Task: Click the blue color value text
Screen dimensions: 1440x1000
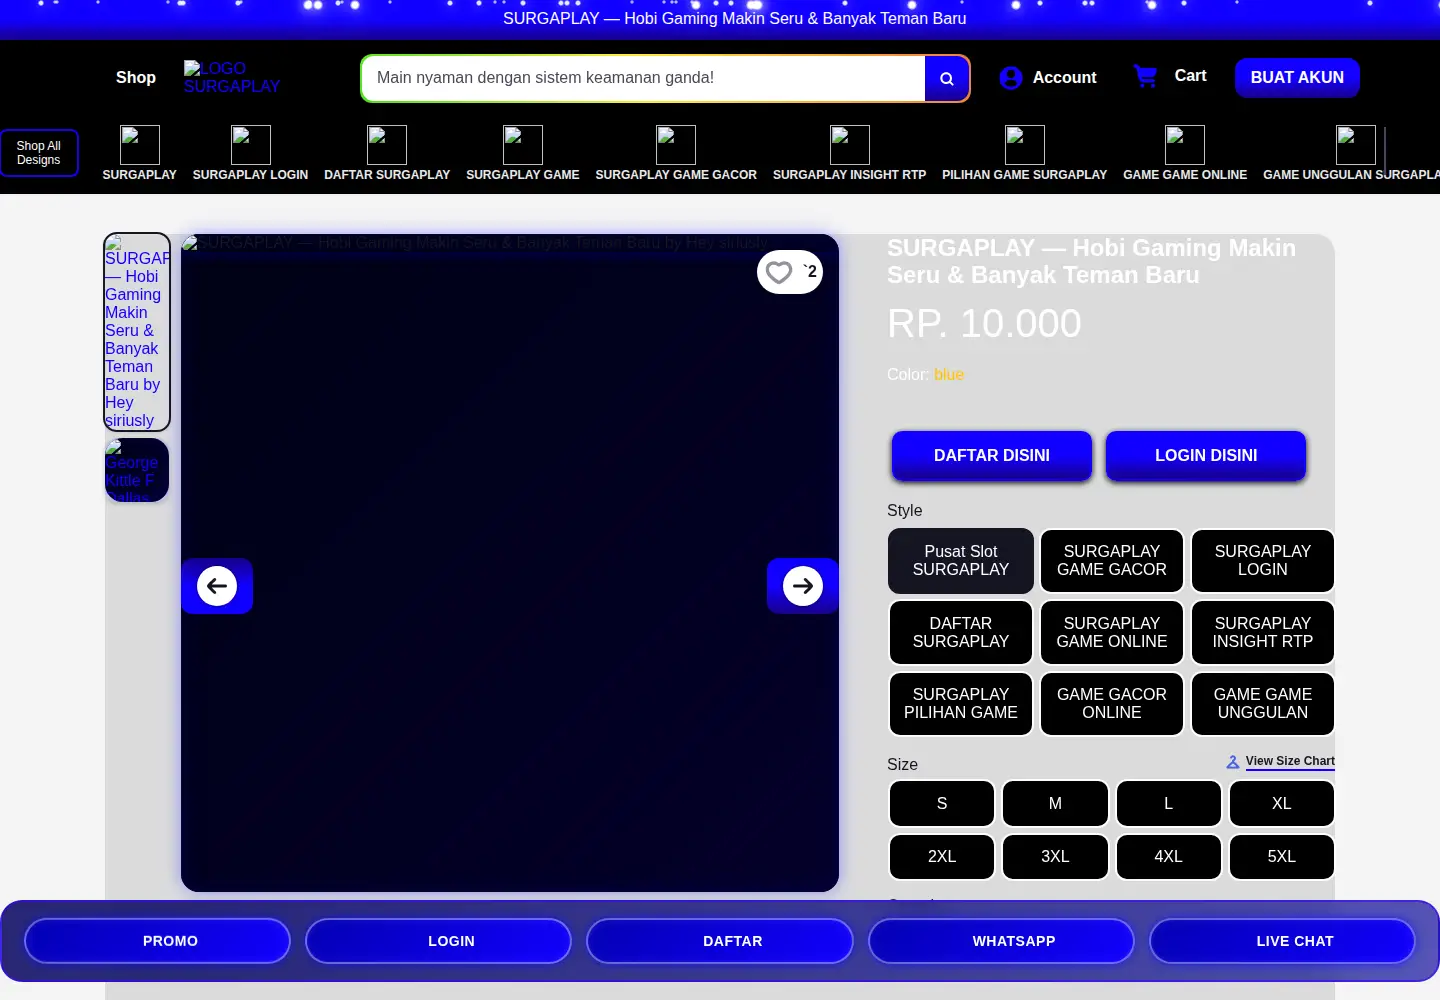Action: pos(949,375)
